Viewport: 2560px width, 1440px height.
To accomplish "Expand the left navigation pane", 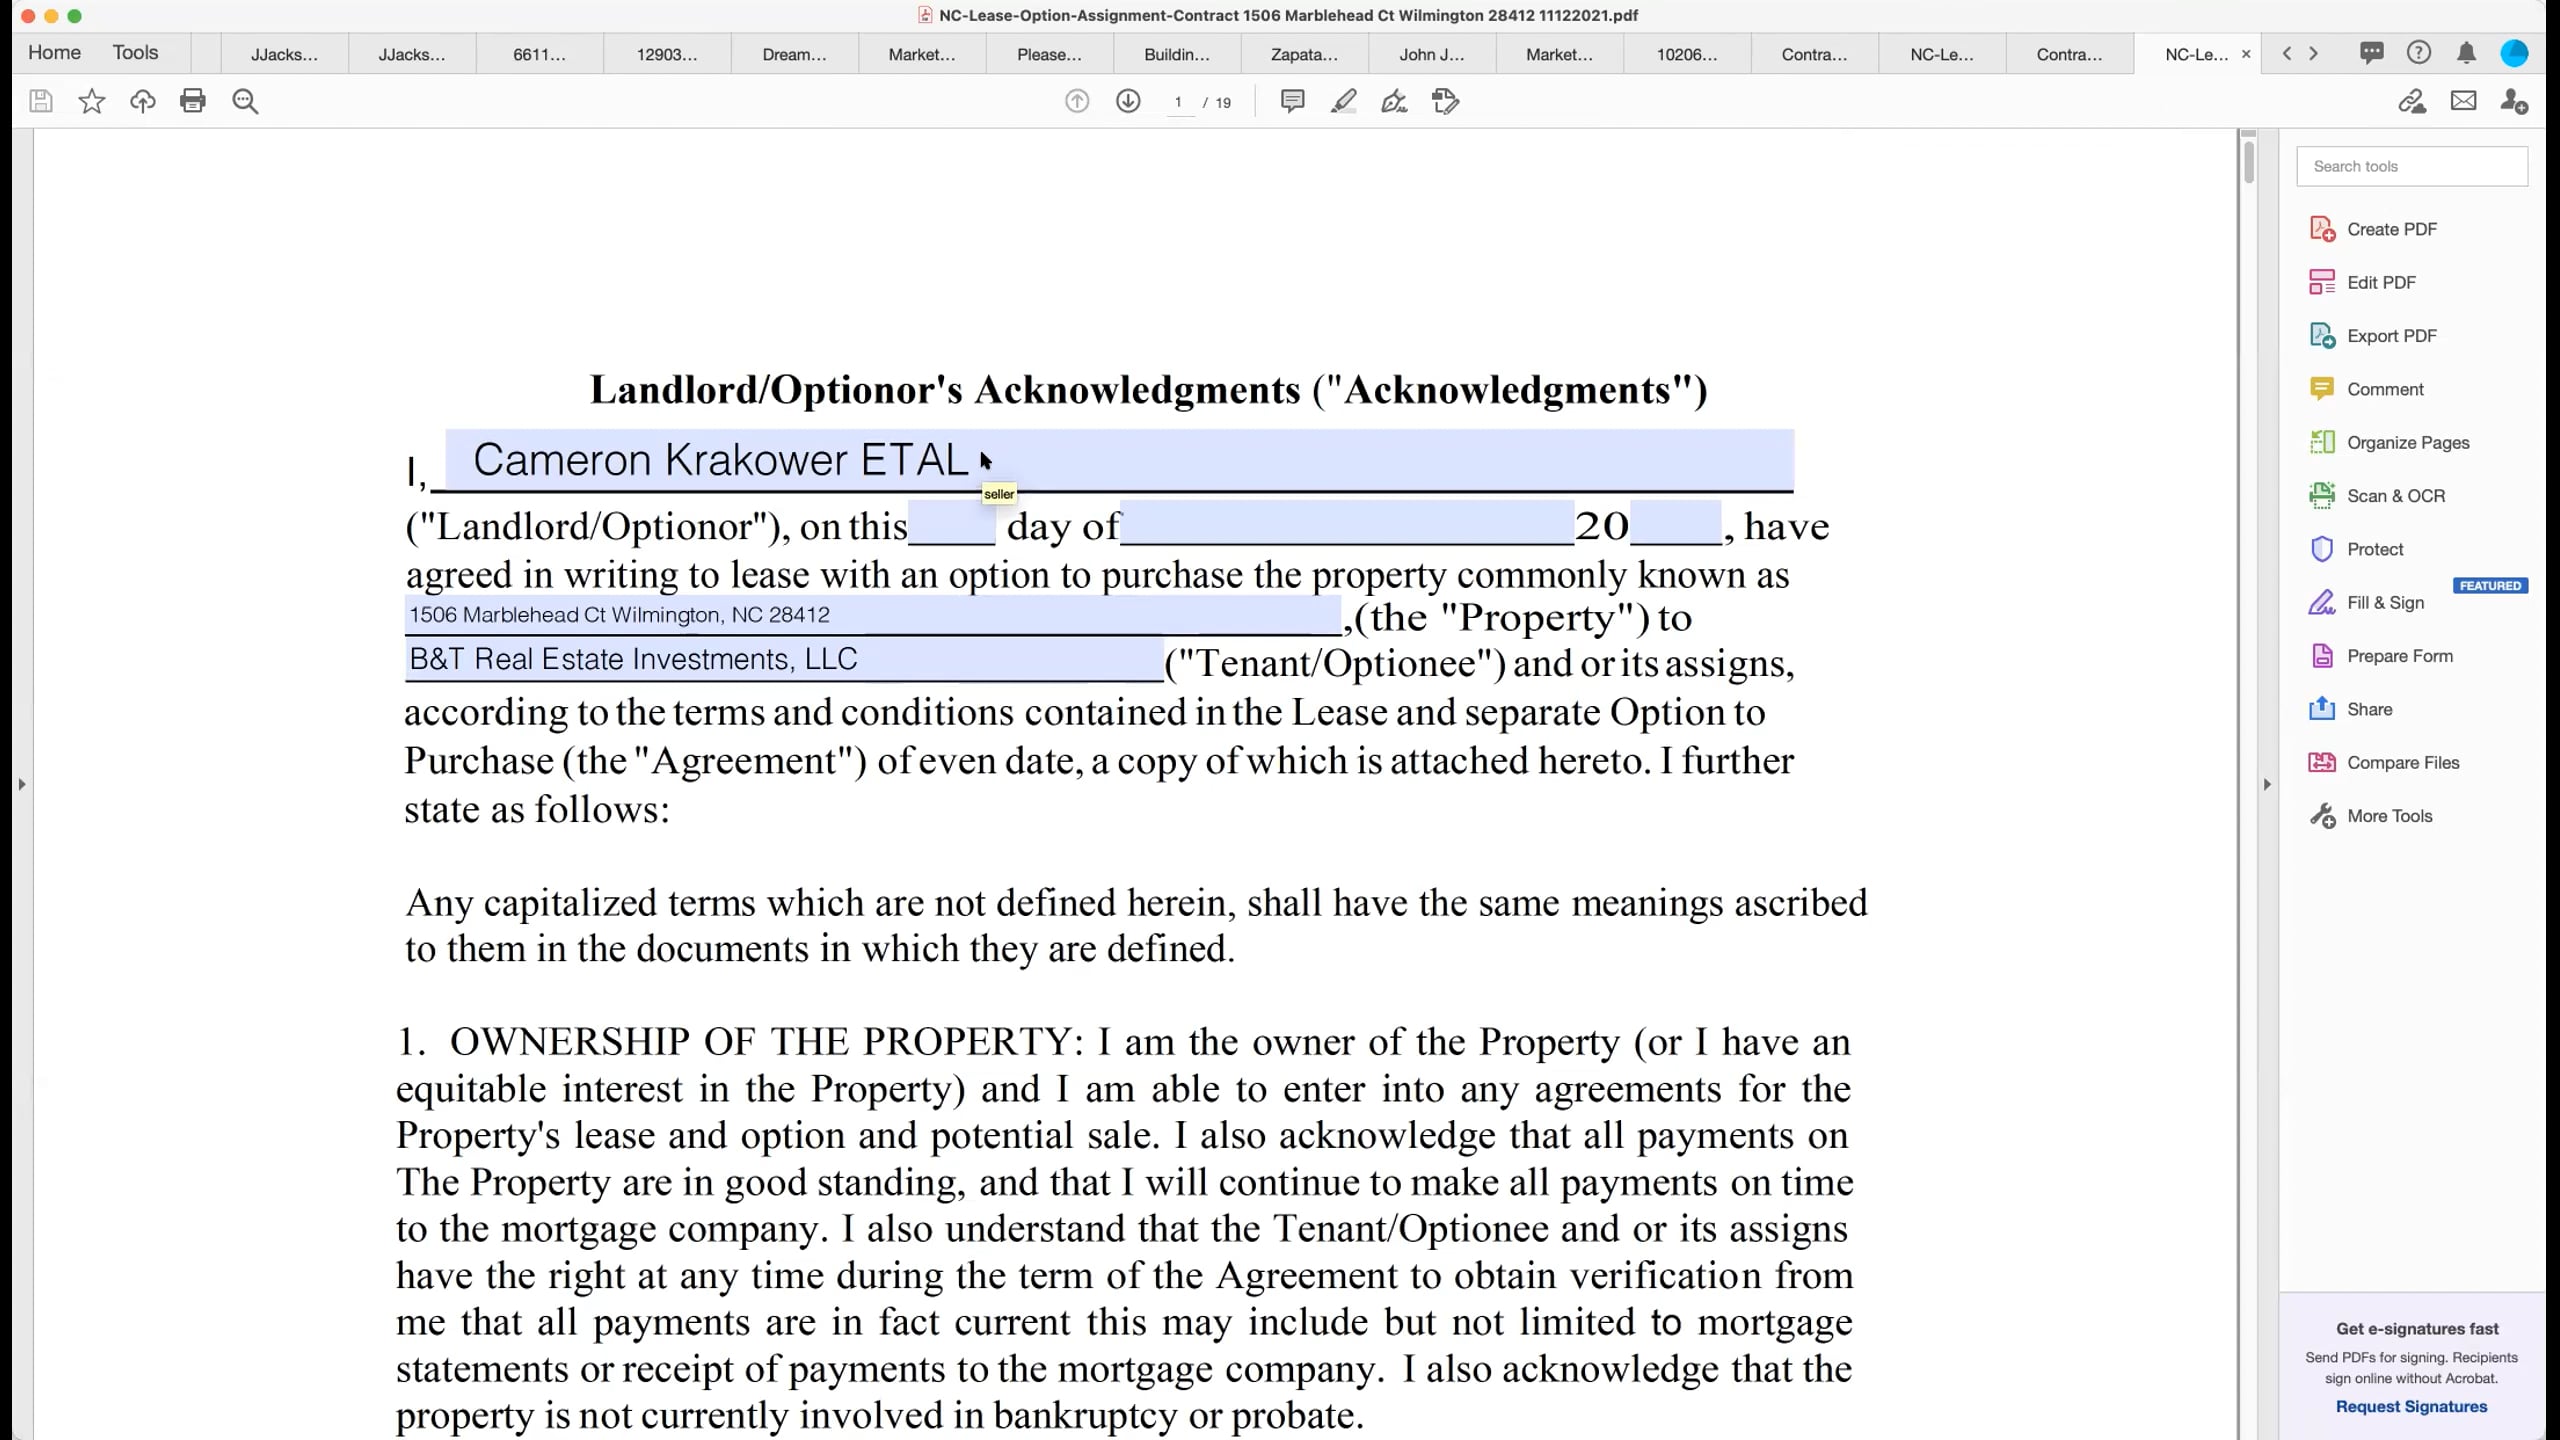I will [22, 784].
